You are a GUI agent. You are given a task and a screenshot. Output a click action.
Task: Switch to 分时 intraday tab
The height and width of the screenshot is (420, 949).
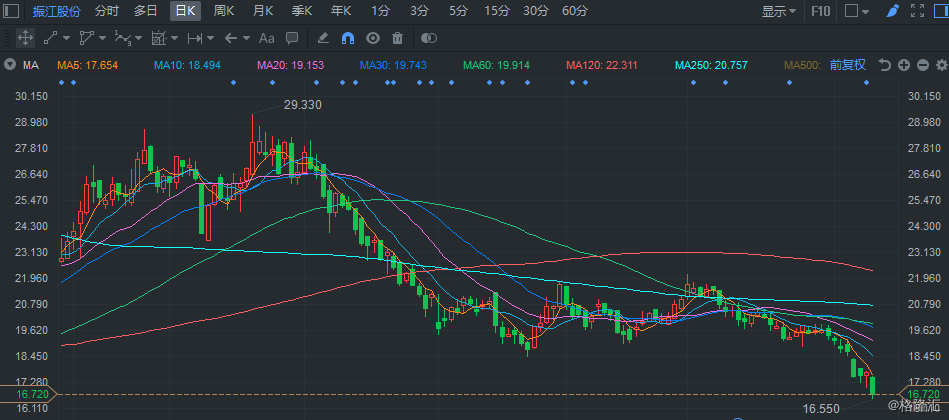[106, 11]
